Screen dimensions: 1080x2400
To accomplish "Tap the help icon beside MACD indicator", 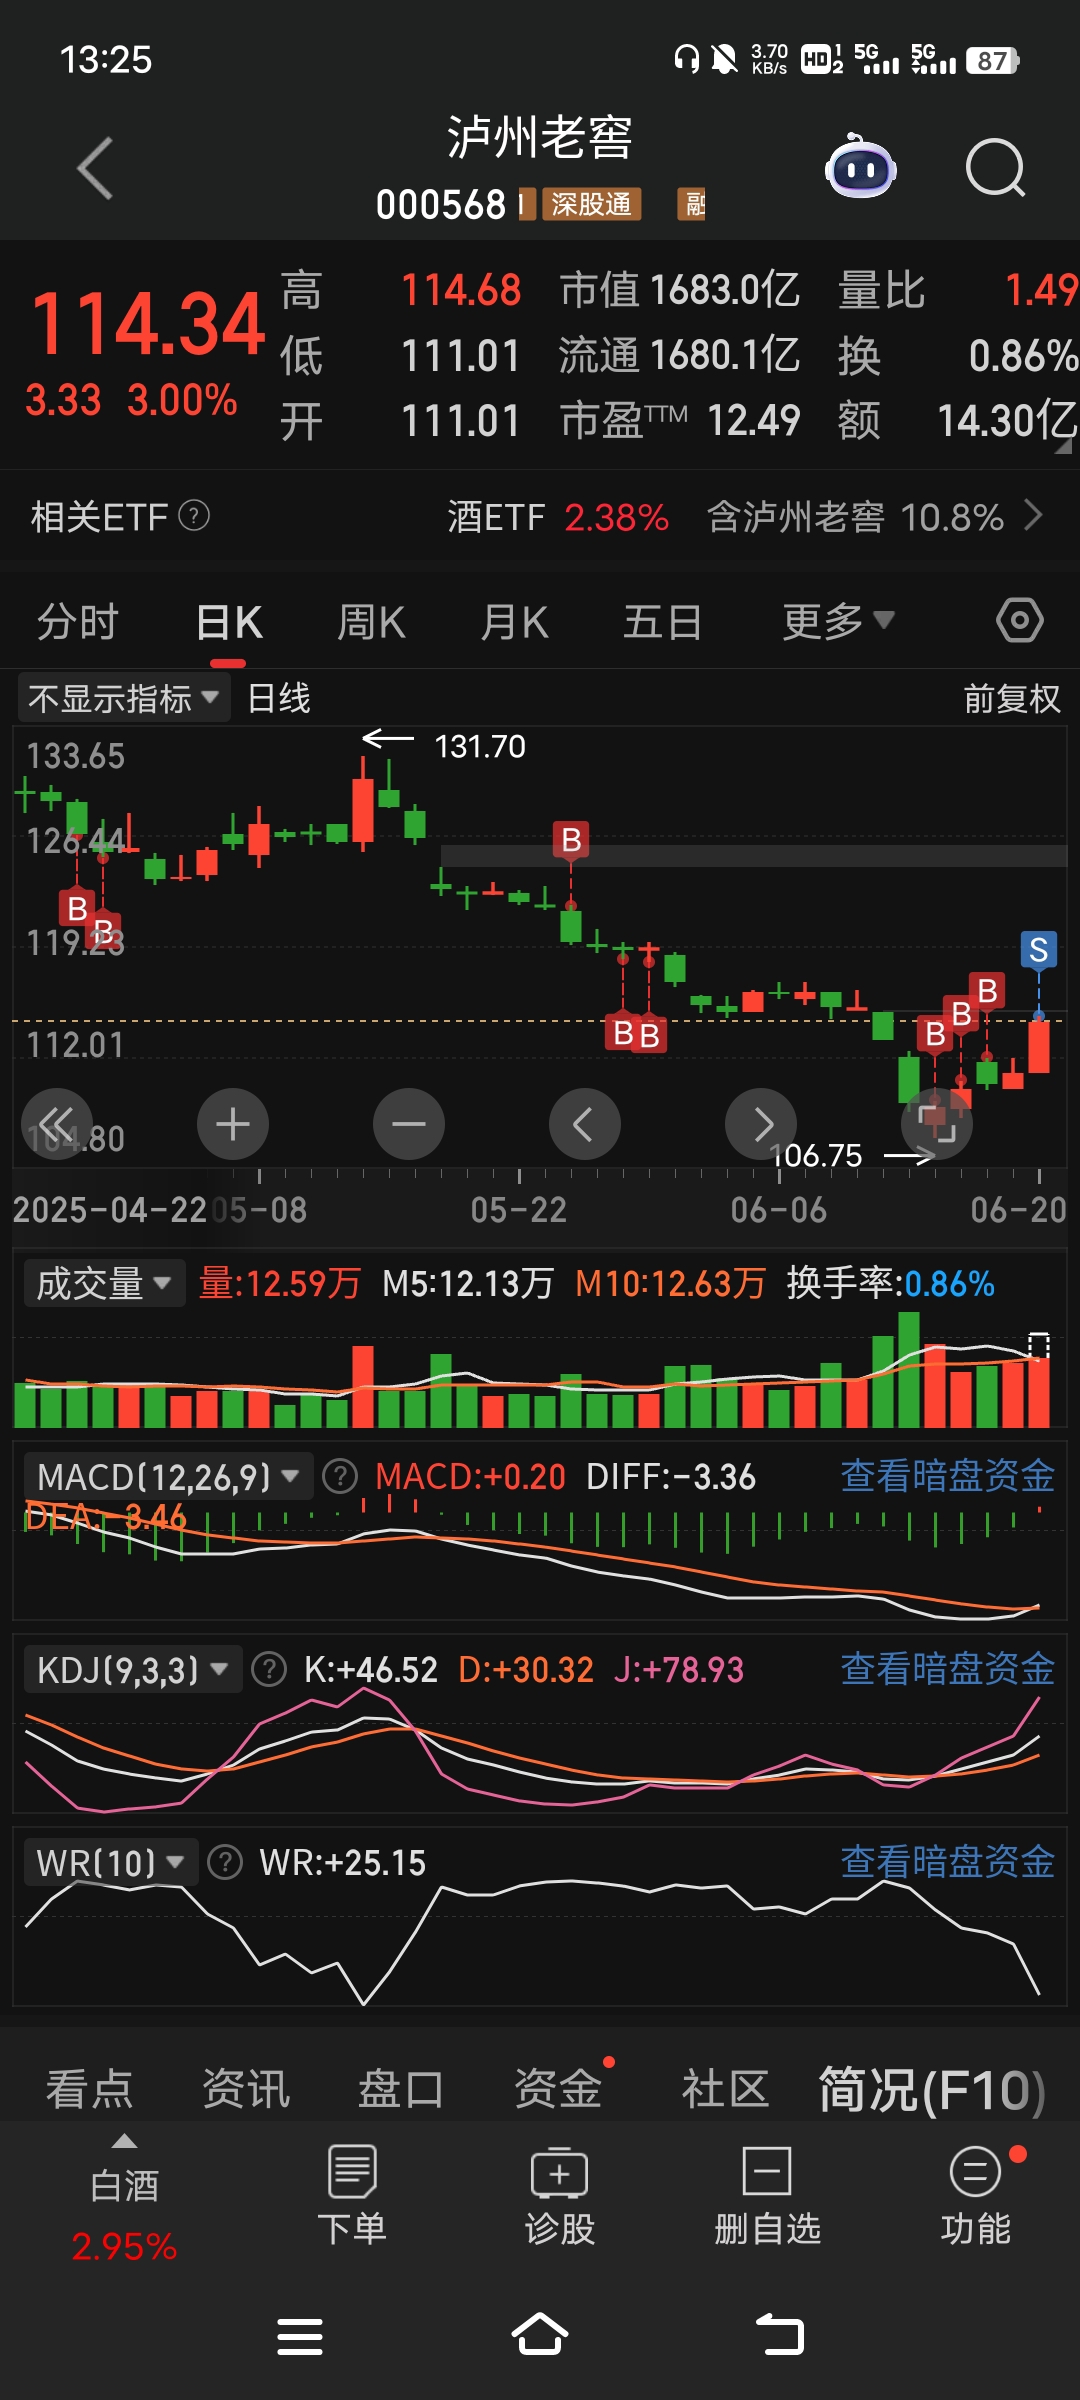I will pos(341,1476).
